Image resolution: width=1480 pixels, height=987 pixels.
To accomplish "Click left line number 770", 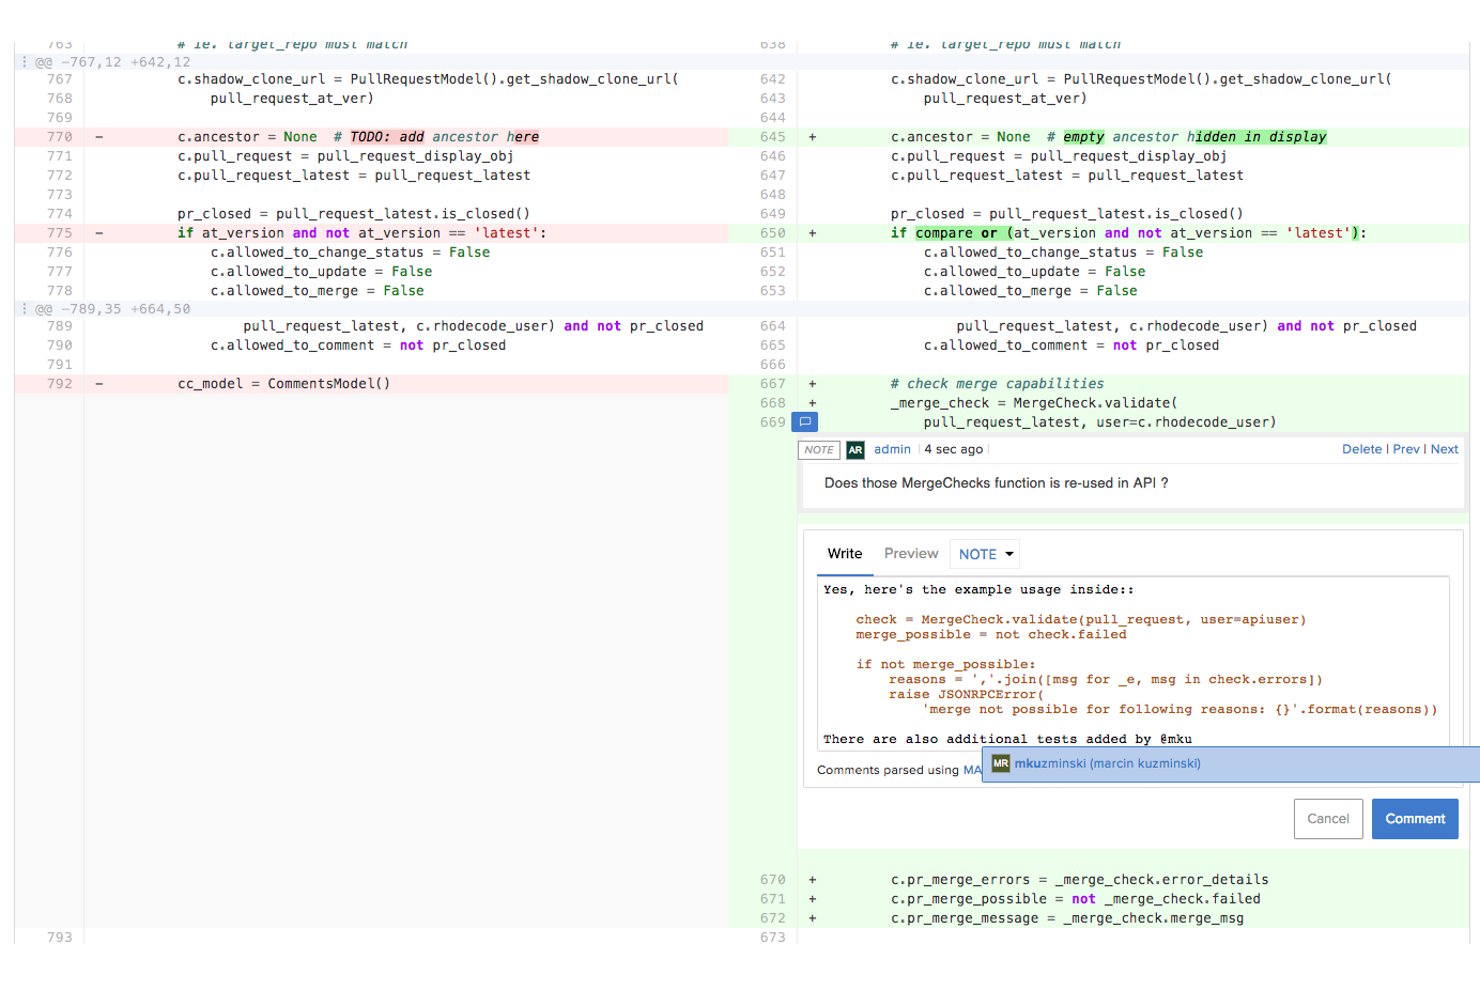I will click(59, 137).
